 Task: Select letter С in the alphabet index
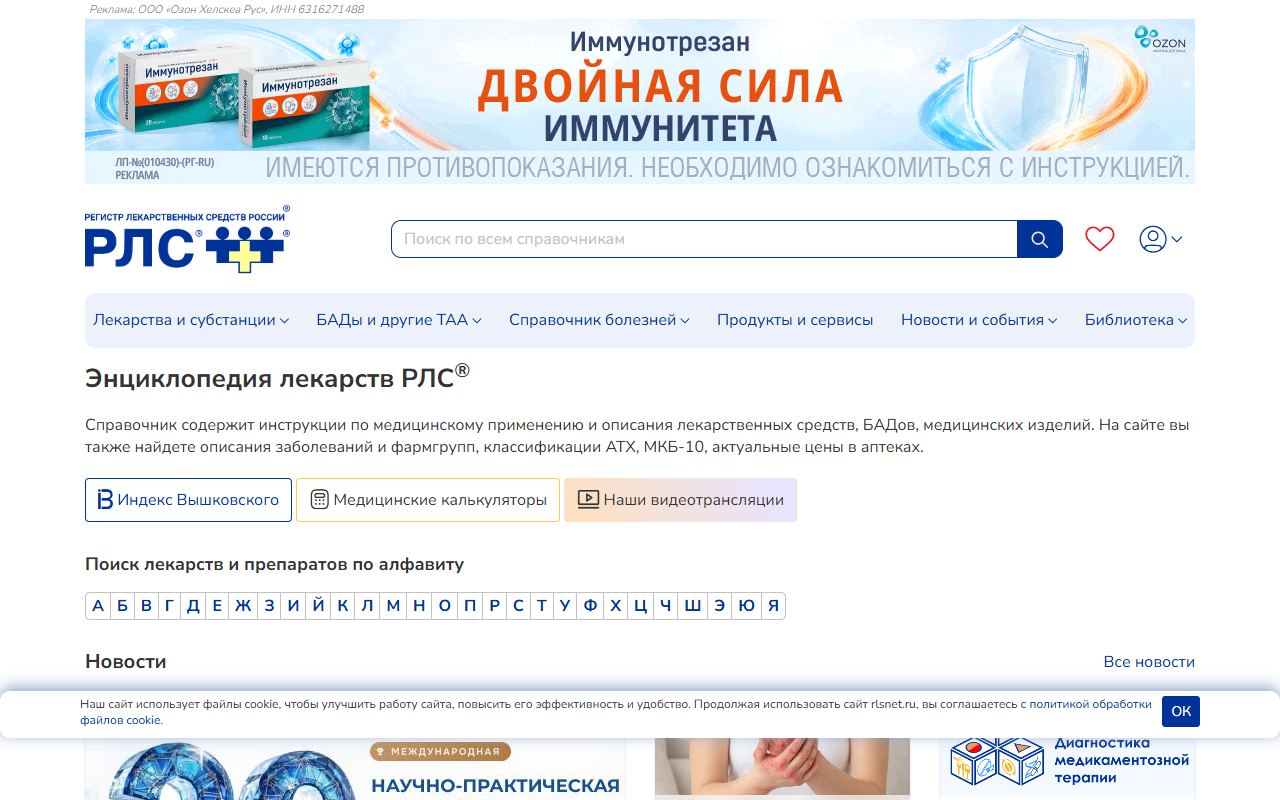pyautogui.click(x=518, y=606)
